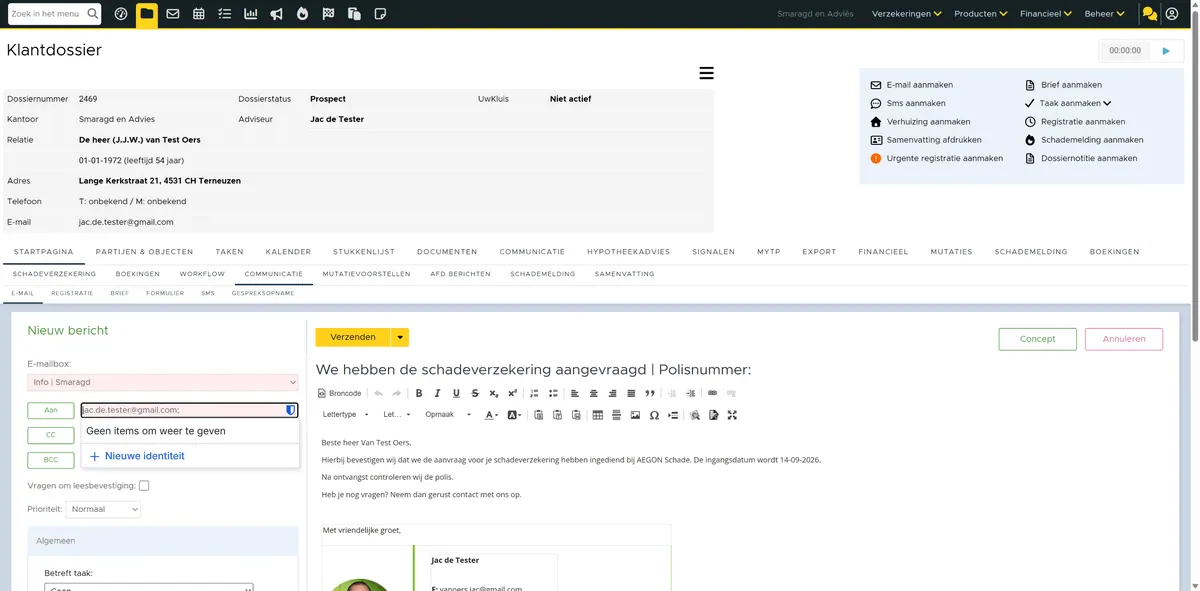Viewport: 1200px width, 591px height.
Task: Switch to the HYPOTHEEKADVIES tab
Action: point(628,252)
